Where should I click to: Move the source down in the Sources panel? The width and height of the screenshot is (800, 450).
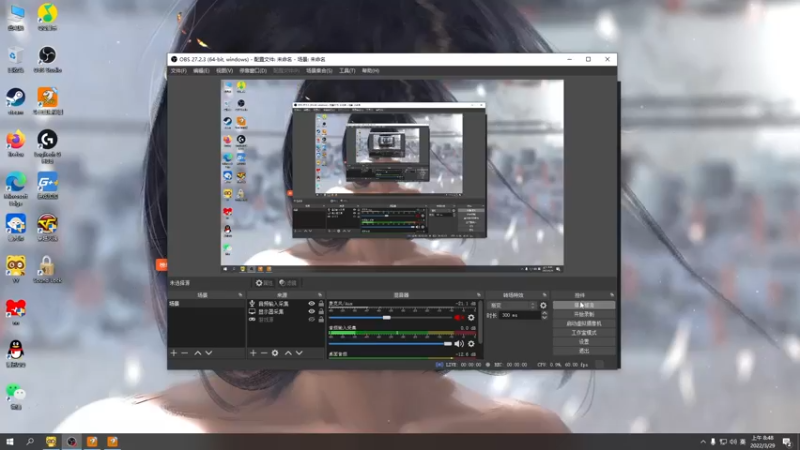click(x=299, y=353)
